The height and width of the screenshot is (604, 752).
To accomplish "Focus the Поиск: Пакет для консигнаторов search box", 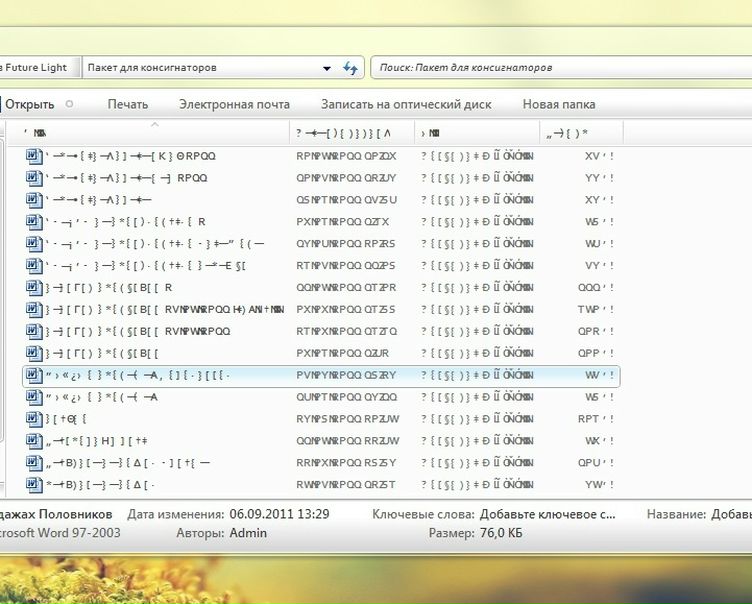I will (x=560, y=68).
